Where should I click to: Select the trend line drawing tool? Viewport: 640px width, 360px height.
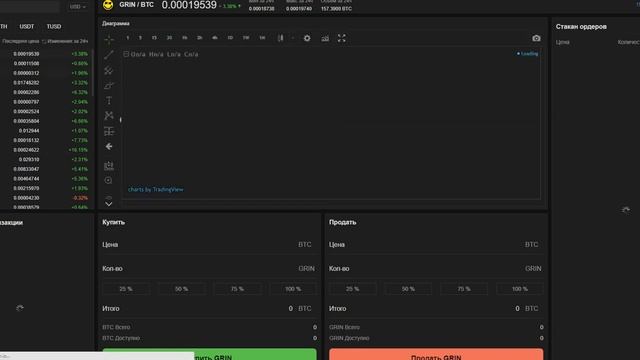click(109, 55)
